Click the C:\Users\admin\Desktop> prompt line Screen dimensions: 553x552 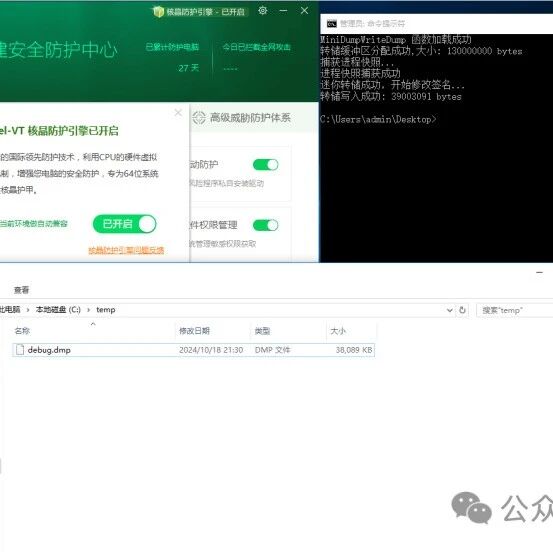378,119
